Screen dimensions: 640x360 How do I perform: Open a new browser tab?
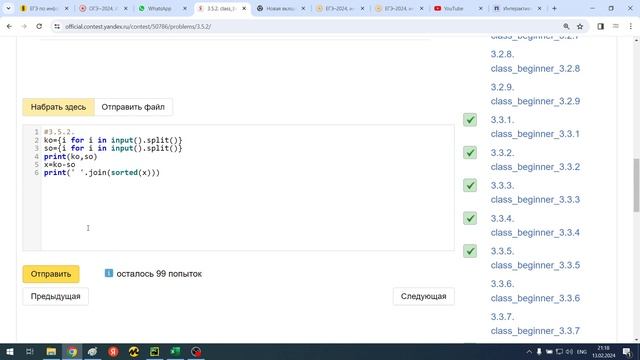coord(554,8)
